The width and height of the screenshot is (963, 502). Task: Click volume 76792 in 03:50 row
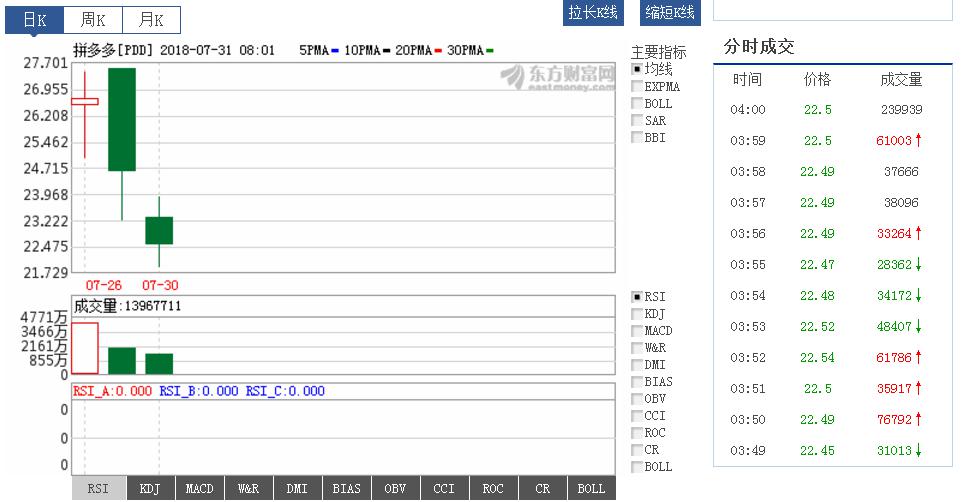coord(894,420)
